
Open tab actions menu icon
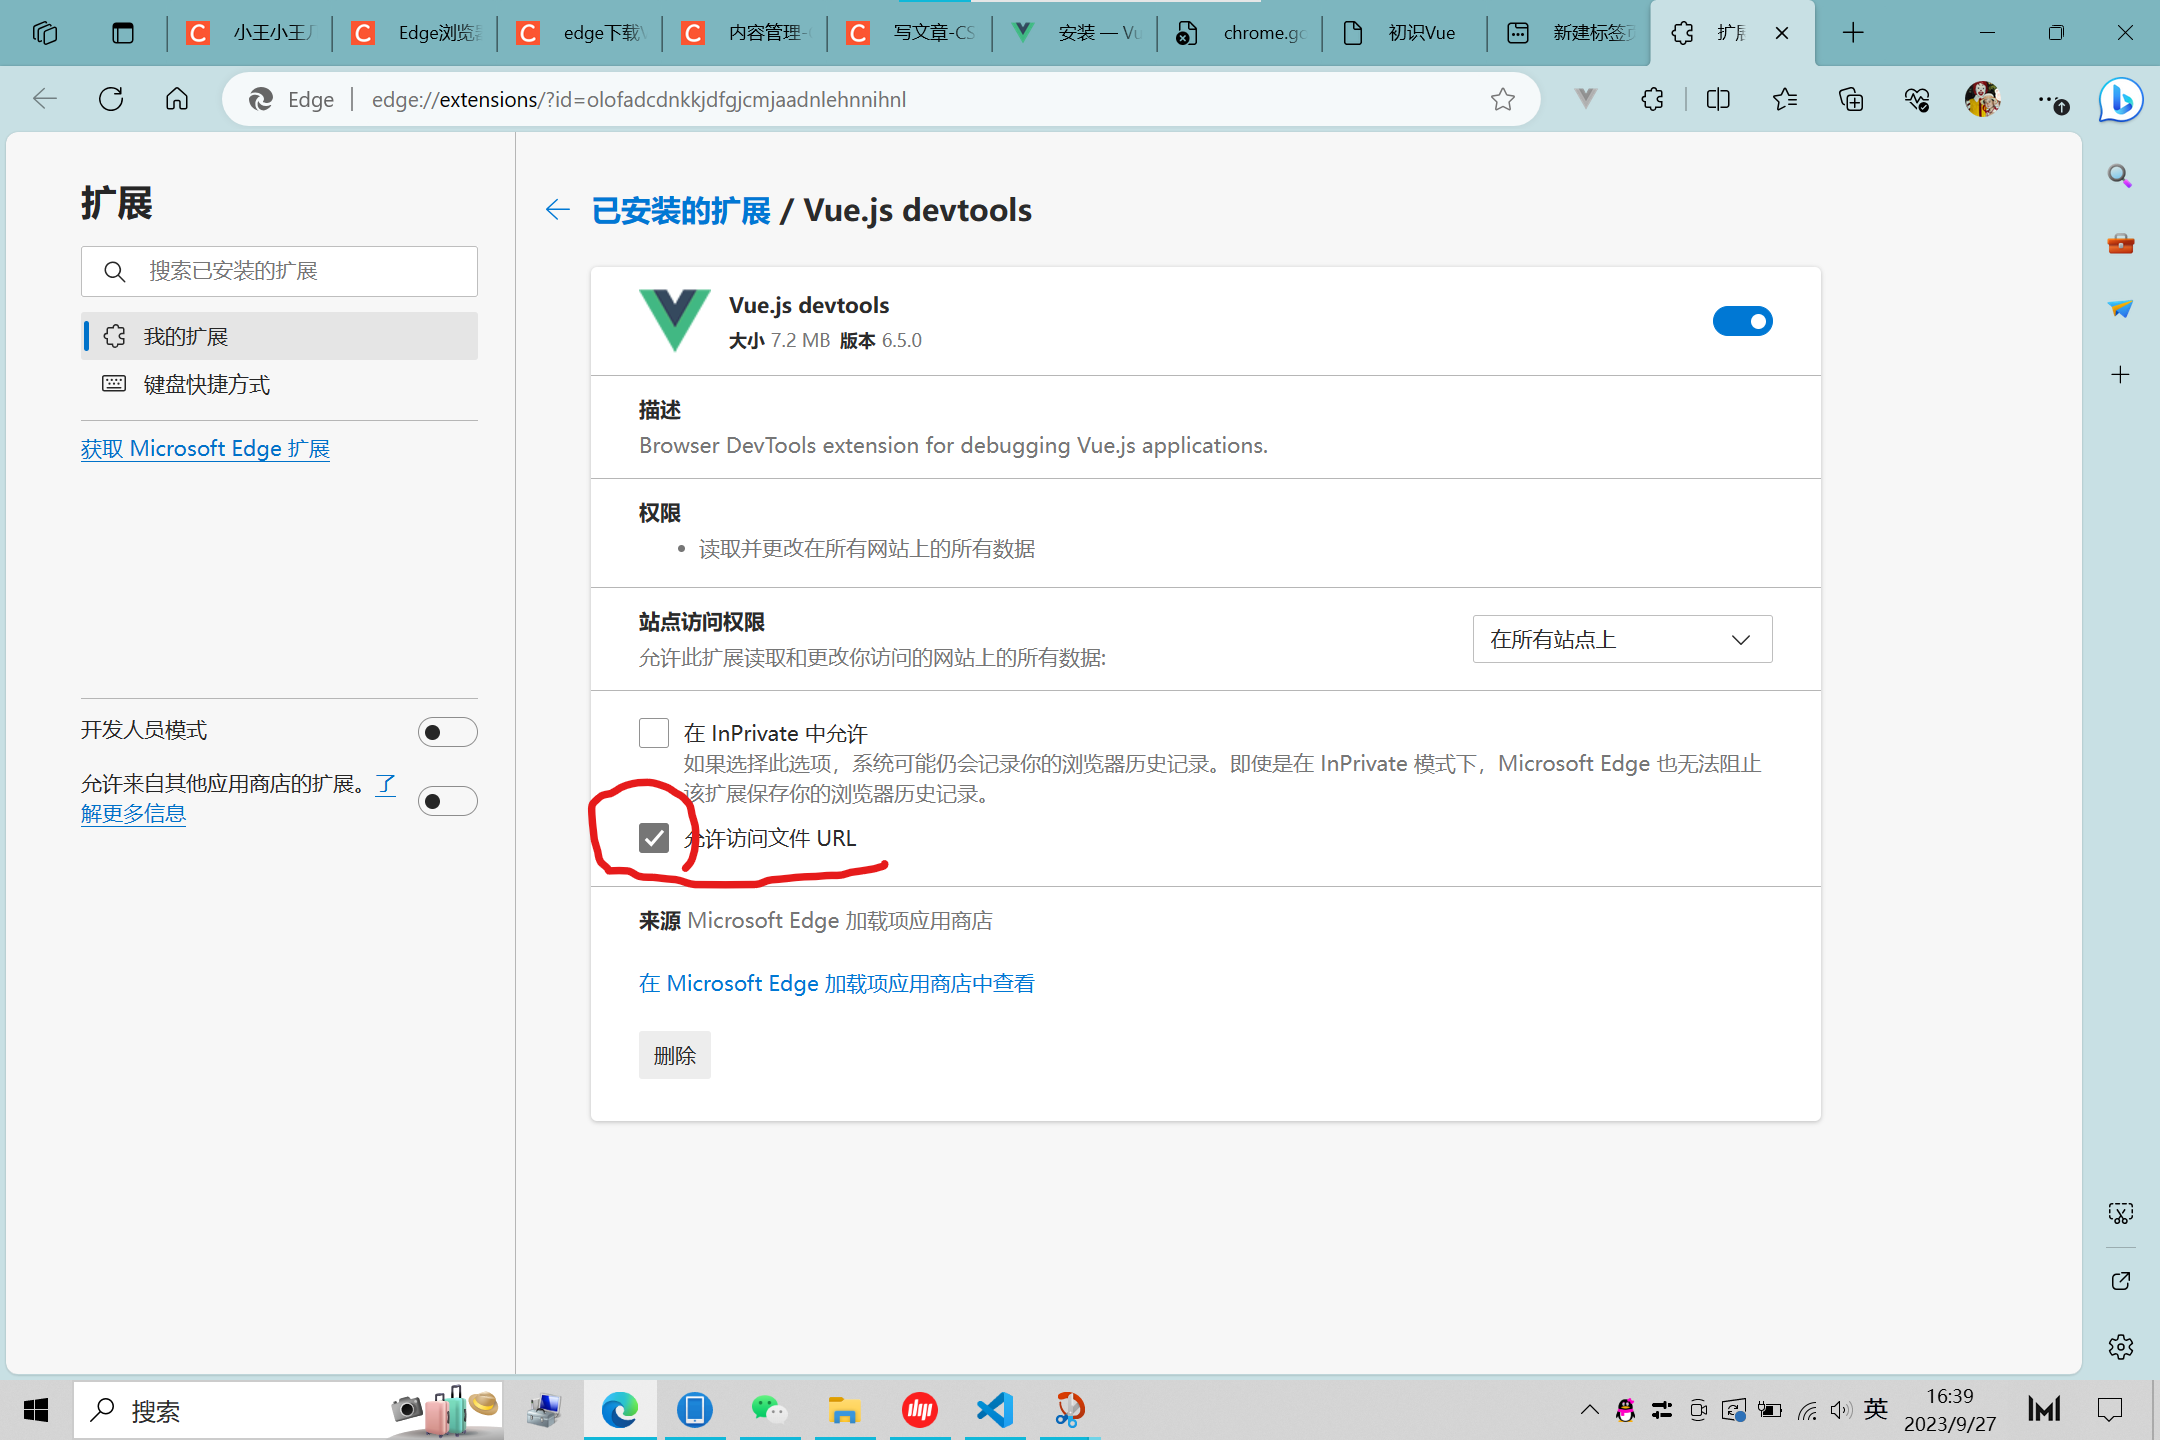click(122, 33)
